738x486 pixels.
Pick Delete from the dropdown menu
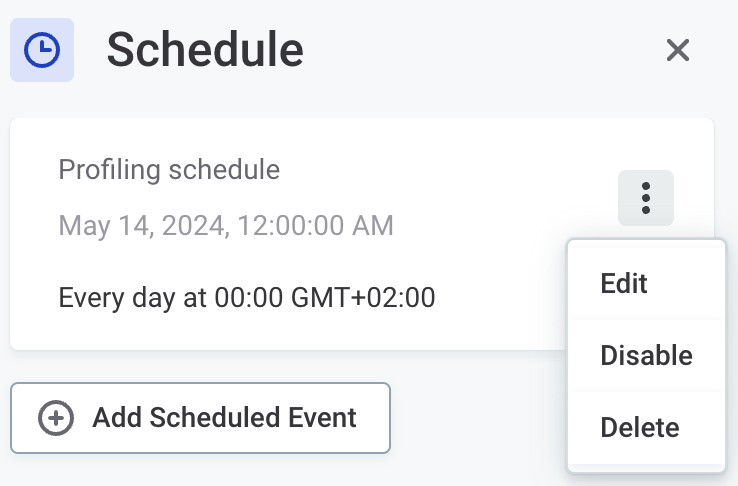[x=640, y=428]
